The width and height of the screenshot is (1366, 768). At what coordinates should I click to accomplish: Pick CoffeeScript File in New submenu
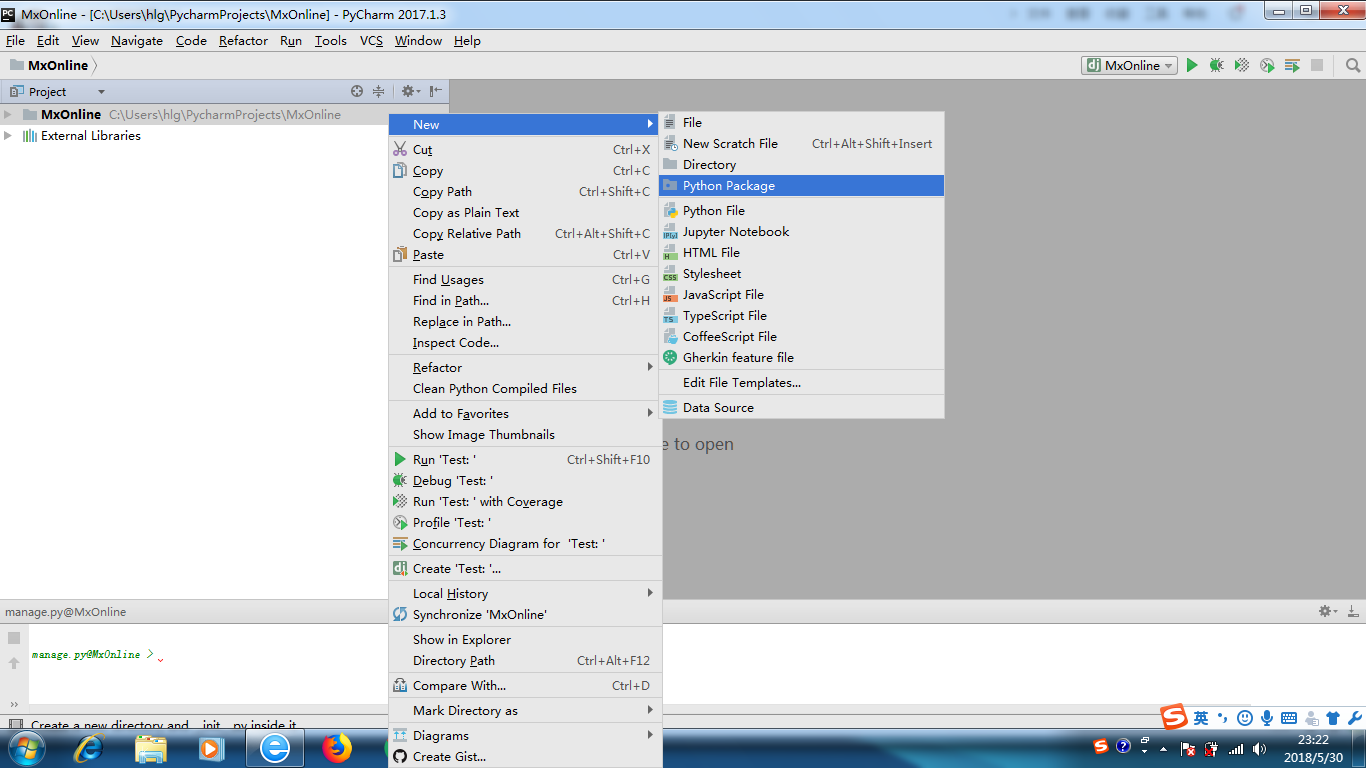[801, 336]
